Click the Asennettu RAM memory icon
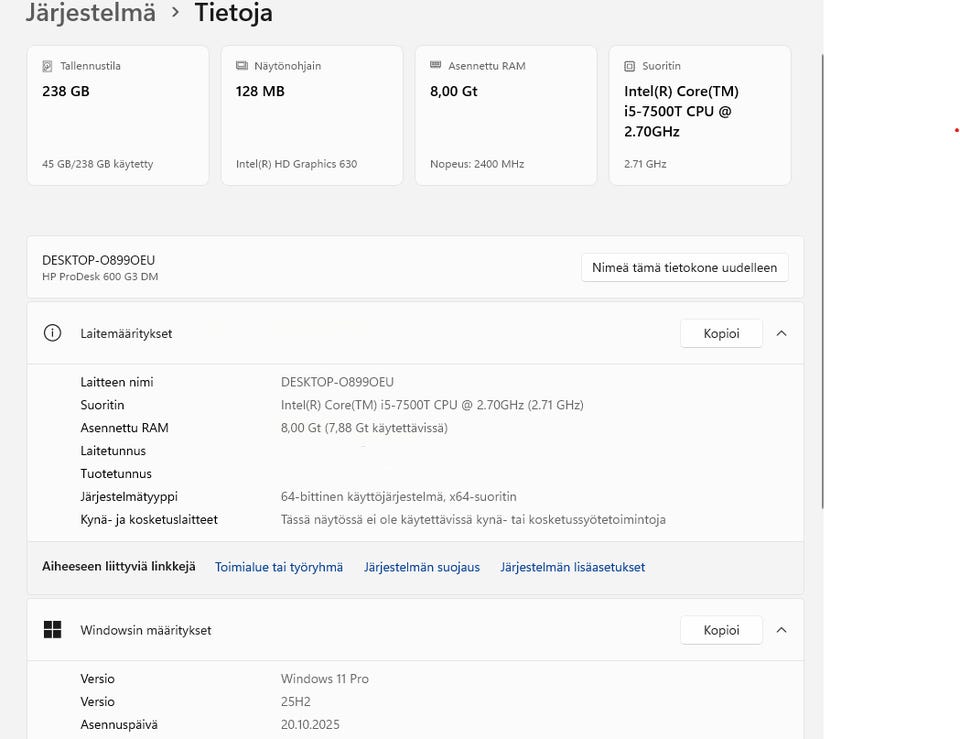Image resolution: width=960 pixels, height=739 pixels. pos(435,65)
